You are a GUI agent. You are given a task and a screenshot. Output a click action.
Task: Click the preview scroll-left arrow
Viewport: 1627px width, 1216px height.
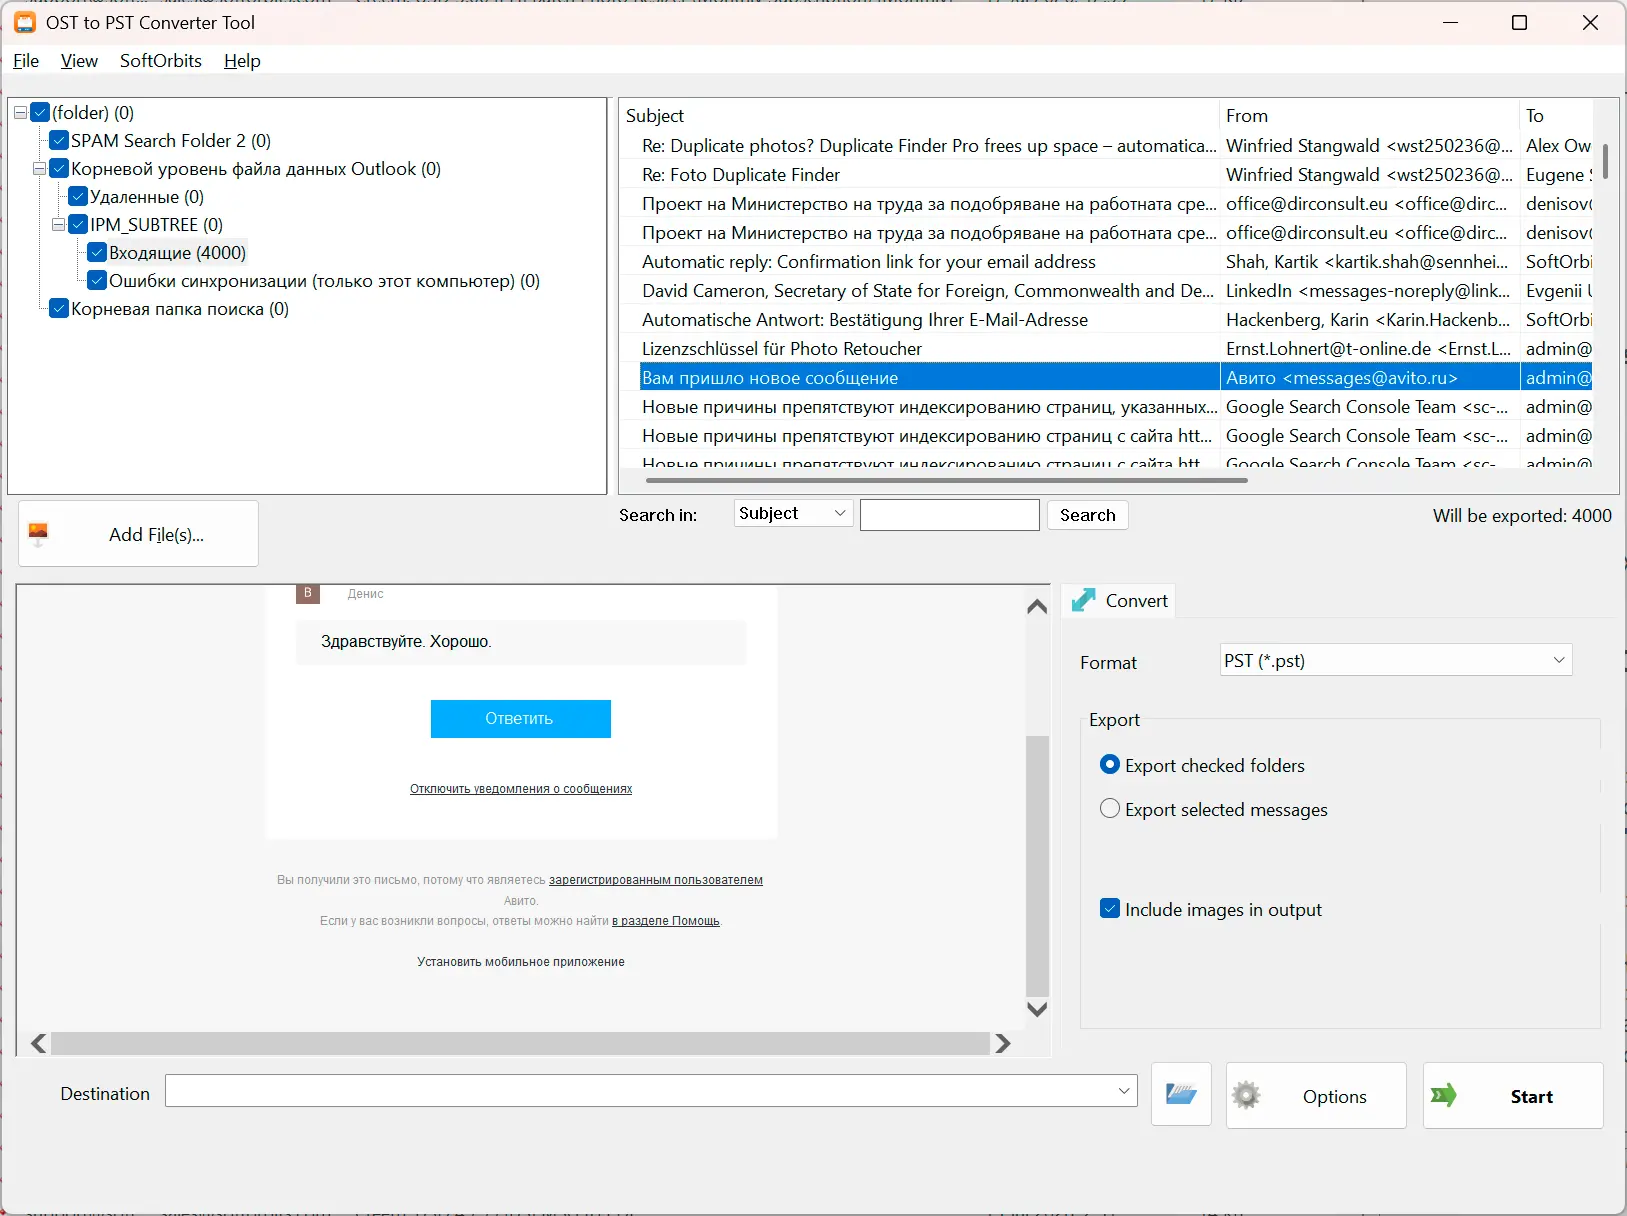pyautogui.click(x=38, y=1043)
